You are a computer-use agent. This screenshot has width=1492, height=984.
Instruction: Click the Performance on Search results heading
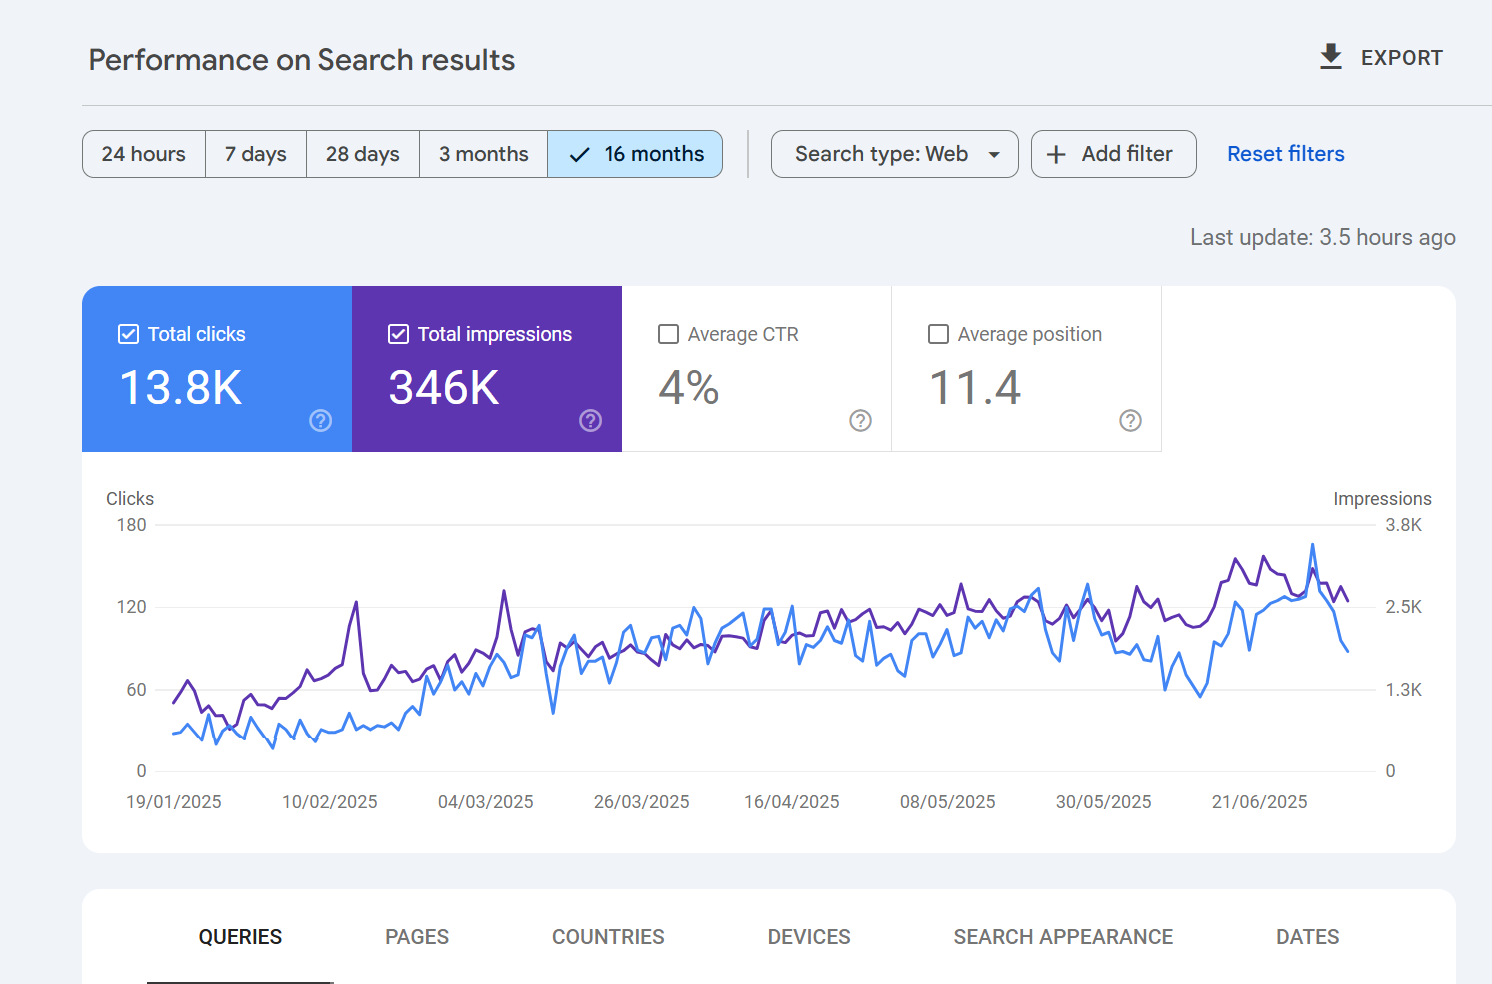pyautogui.click(x=302, y=60)
